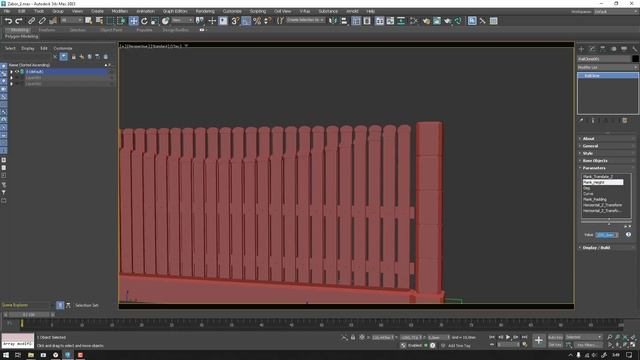Image resolution: width=640 pixels, height=360 pixels.
Task: Toggle visibility eye of first layer
Action: (17, 72)
